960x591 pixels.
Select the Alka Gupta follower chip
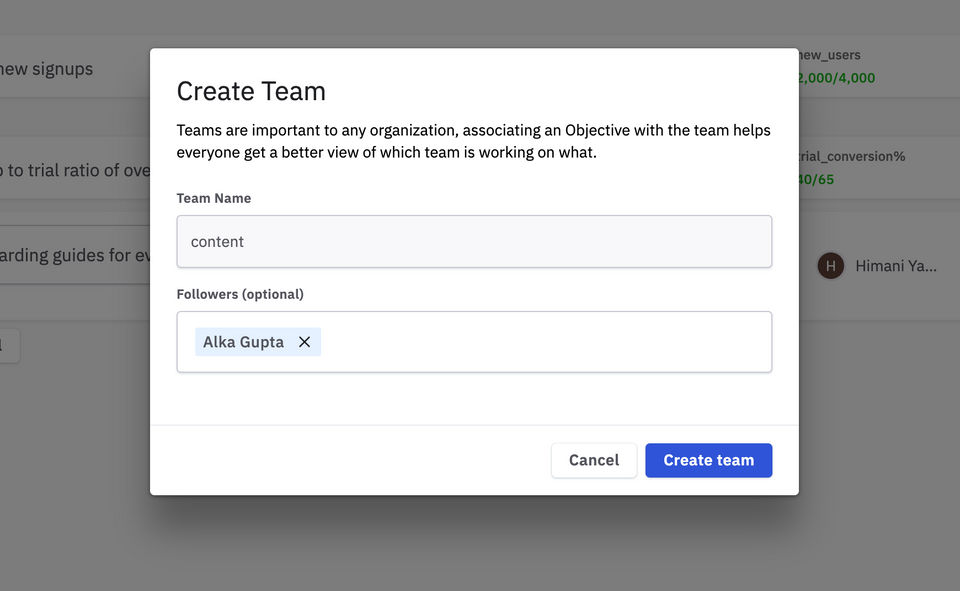tap(243, 342)
